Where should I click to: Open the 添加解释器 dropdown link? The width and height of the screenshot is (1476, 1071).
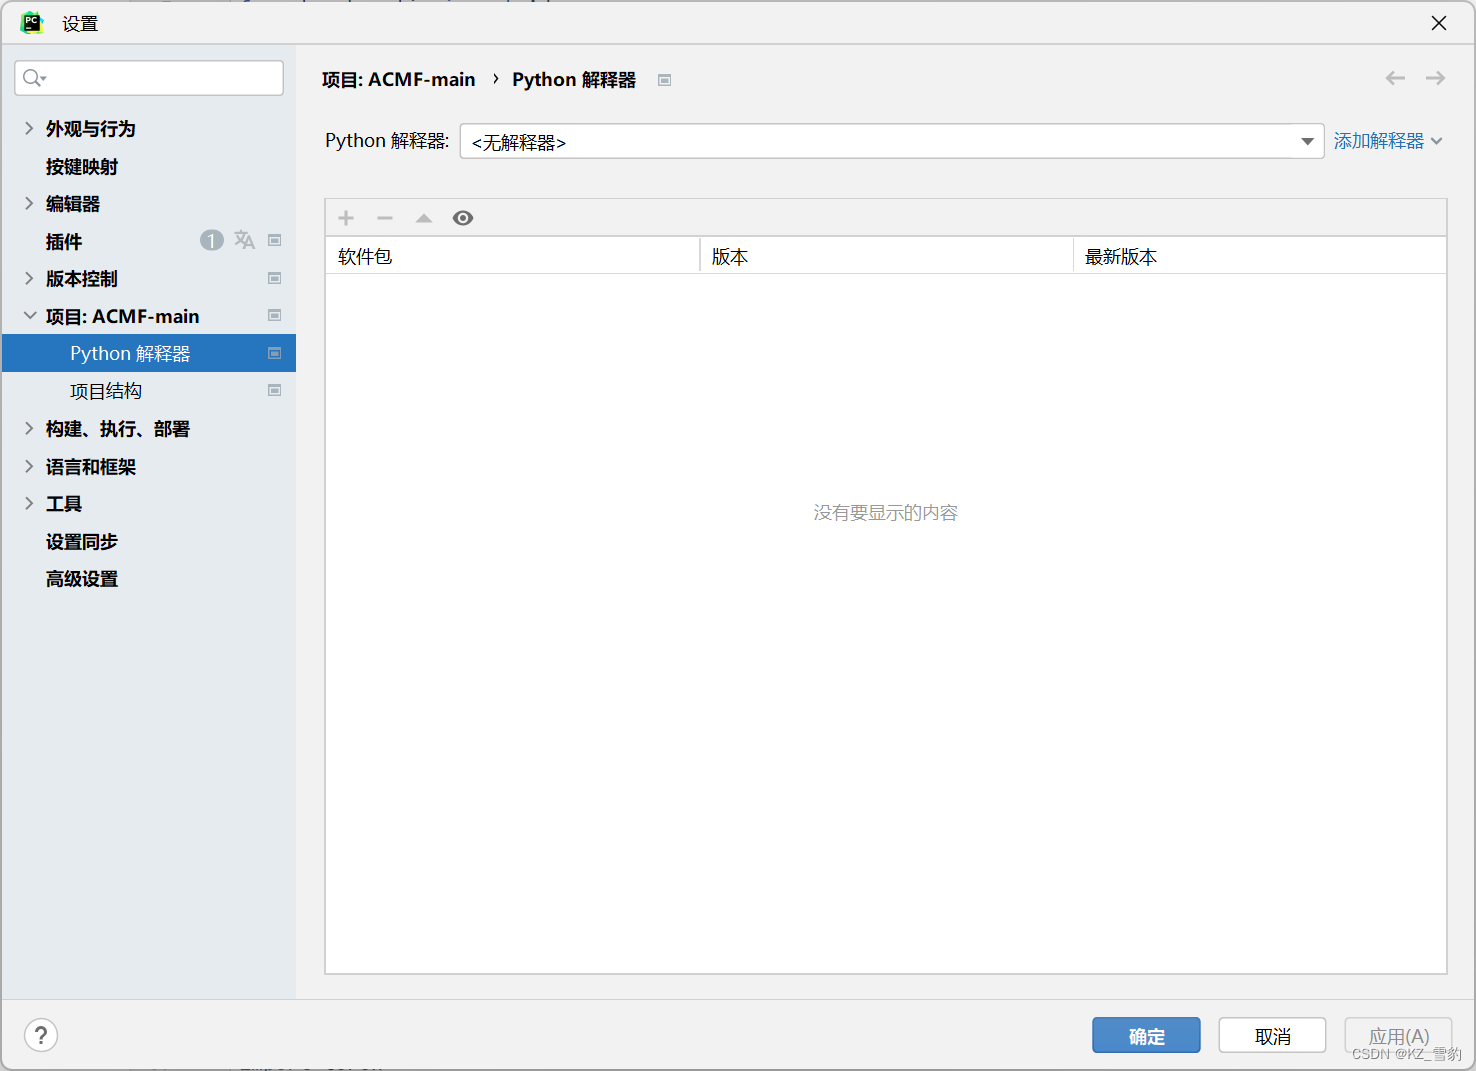[1388, 141]
